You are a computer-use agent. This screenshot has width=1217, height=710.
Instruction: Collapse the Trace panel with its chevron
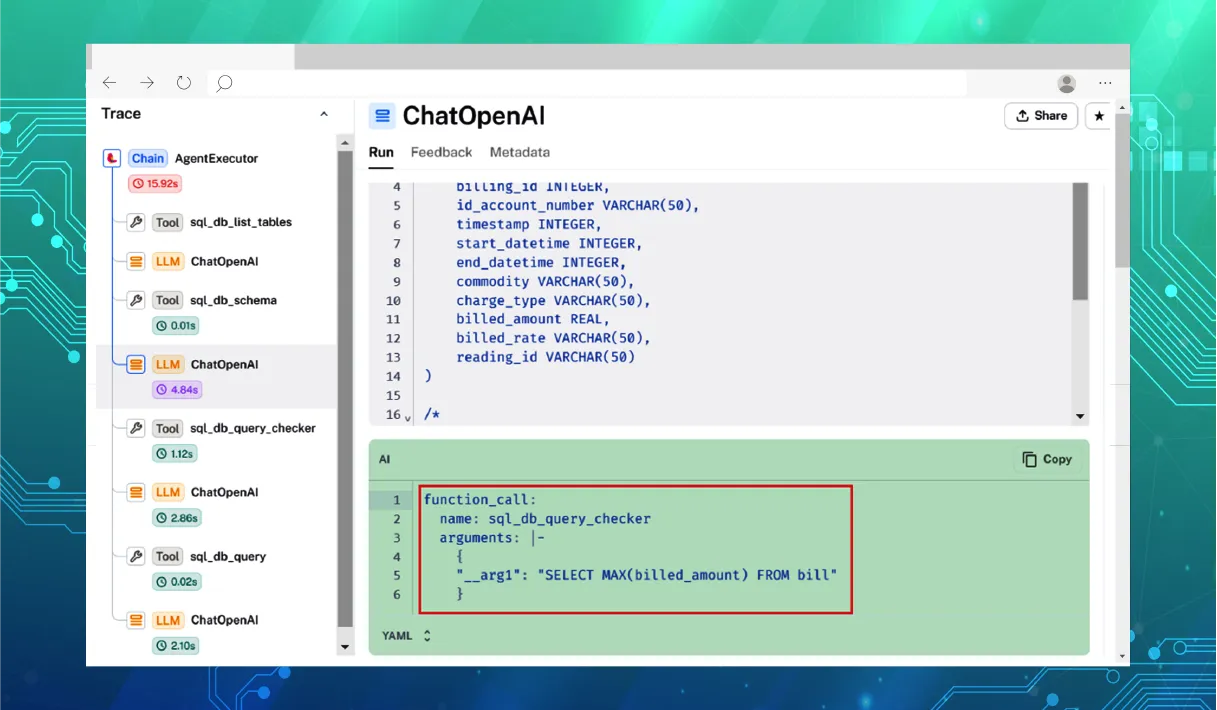[324, 114]
